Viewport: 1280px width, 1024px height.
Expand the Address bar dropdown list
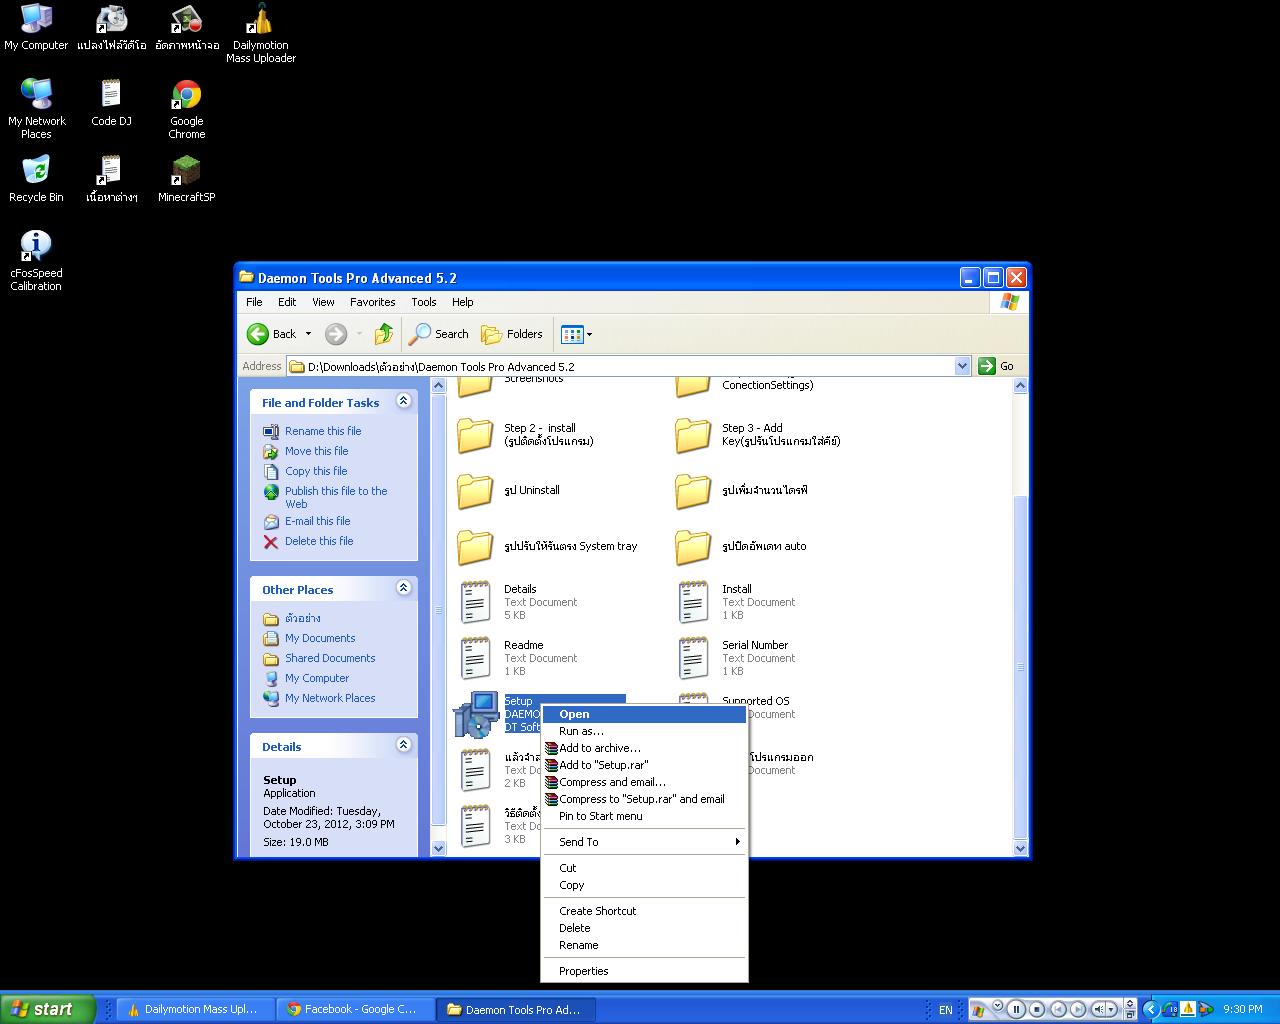pos(962,366)
